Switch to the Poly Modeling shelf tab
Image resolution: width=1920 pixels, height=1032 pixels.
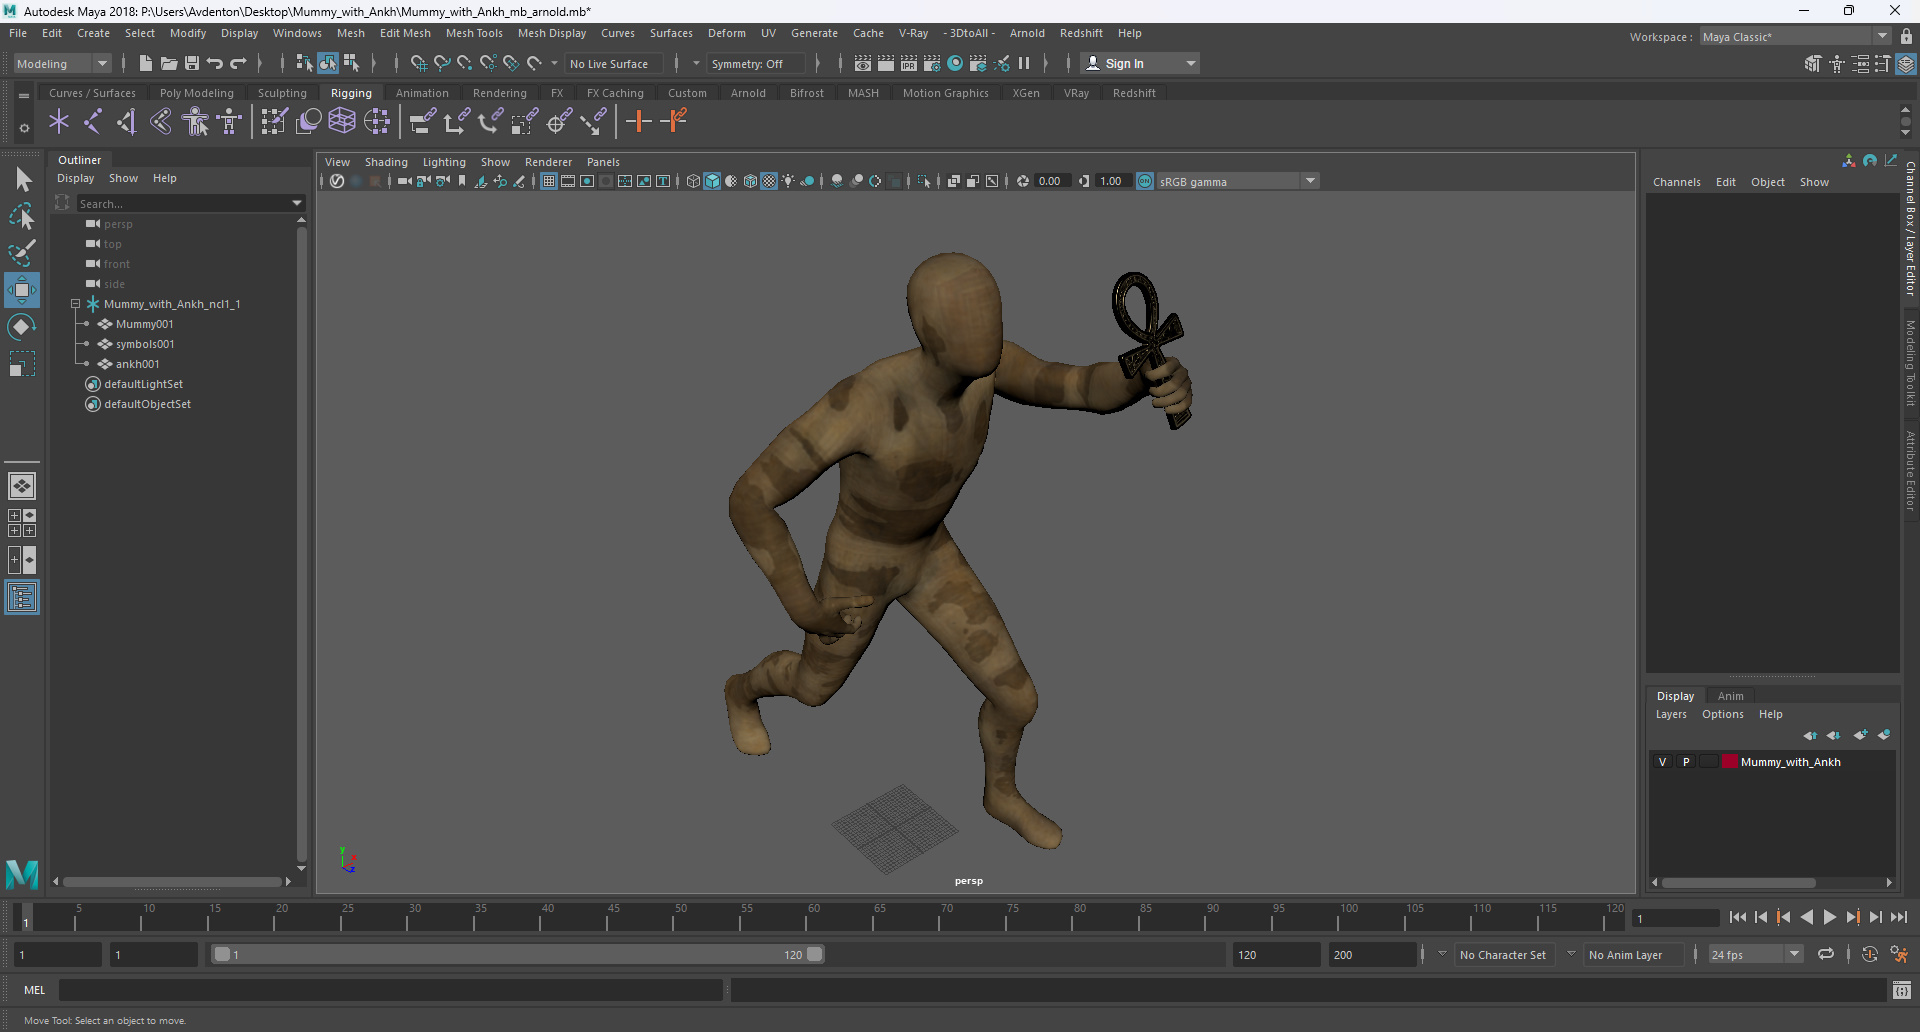197,93
